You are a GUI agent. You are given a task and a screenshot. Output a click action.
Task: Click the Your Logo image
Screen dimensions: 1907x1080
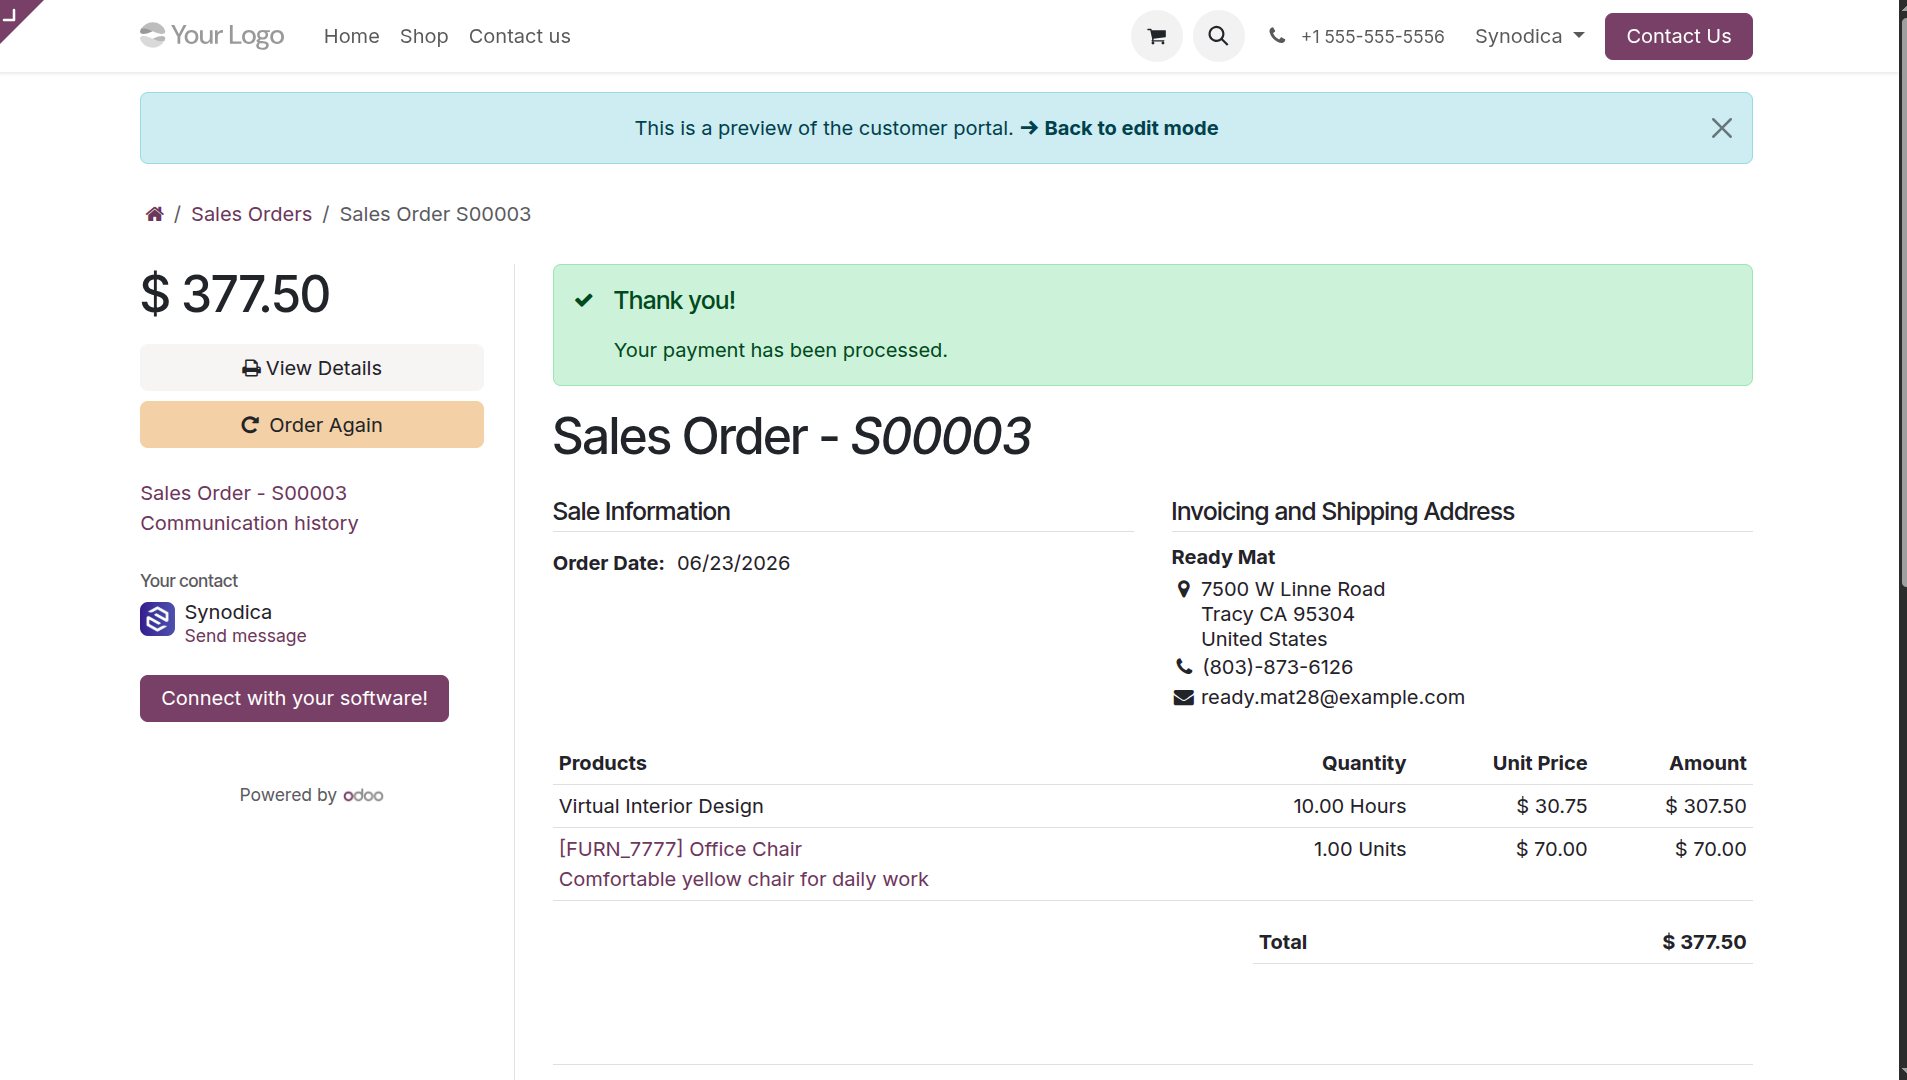[212, 36]
